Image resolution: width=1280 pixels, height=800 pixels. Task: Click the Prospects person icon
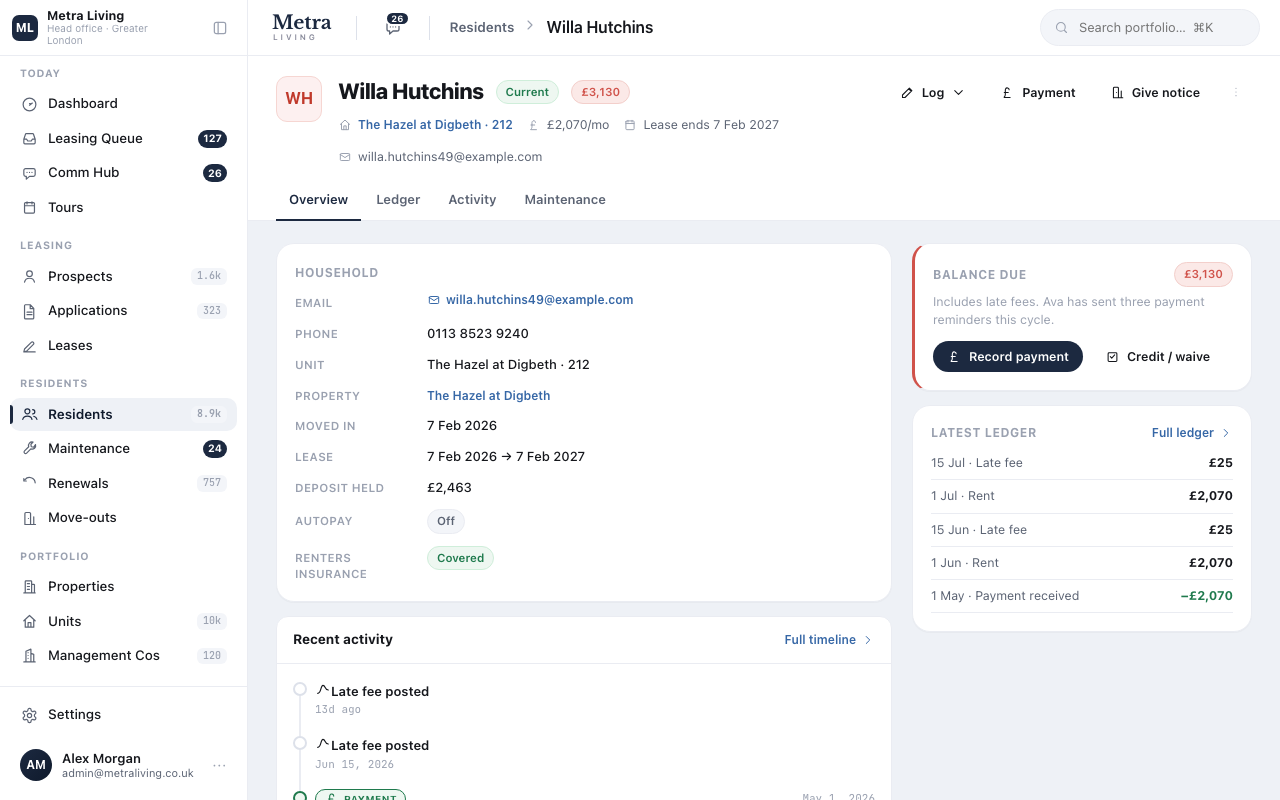point(30,277)
